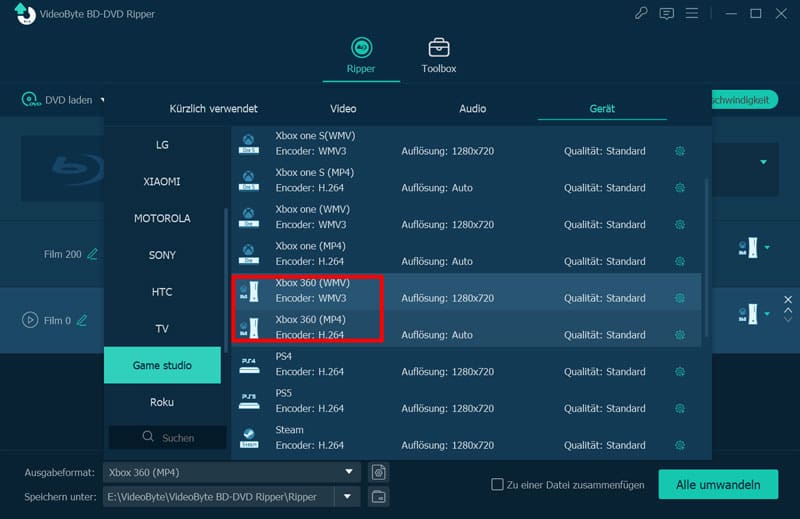Click the PS5 console icon

(x=249, y=402)
